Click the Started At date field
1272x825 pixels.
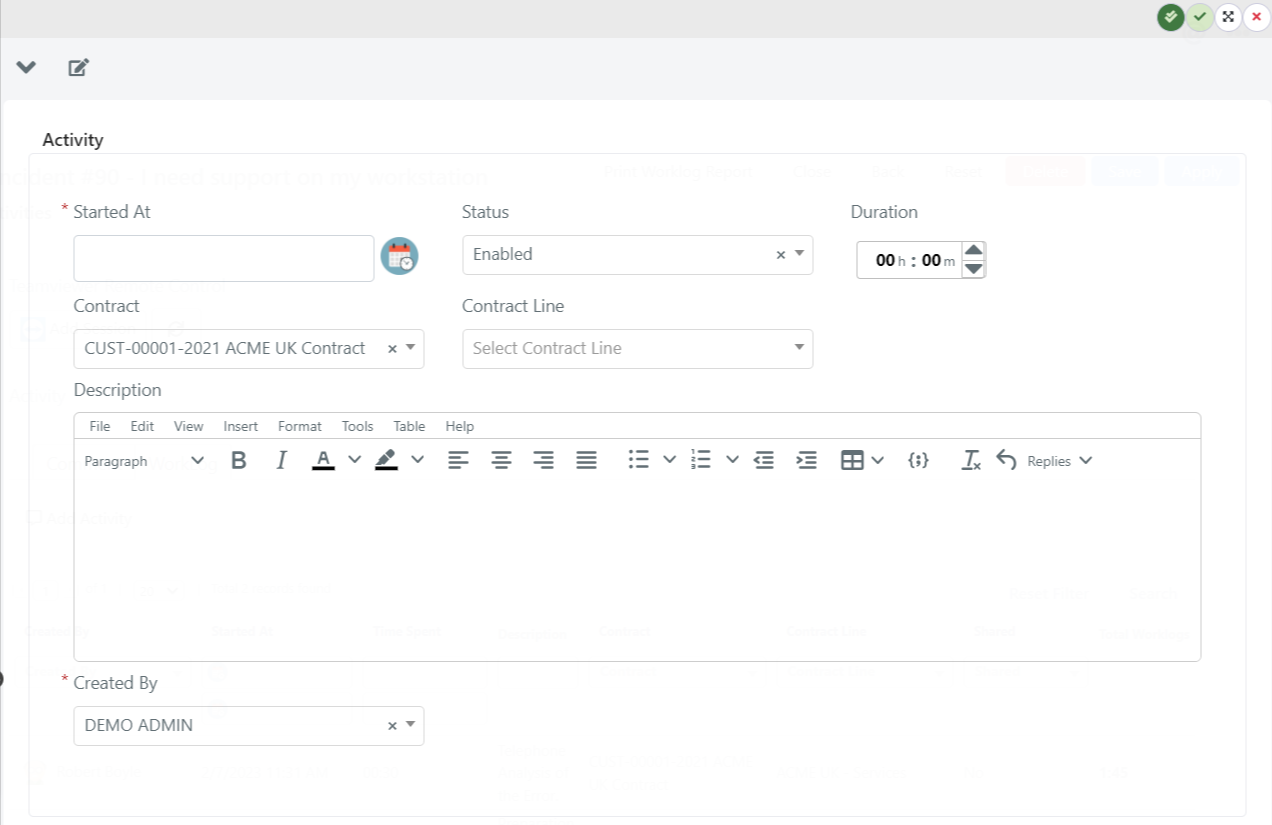[x=224, y=258]
